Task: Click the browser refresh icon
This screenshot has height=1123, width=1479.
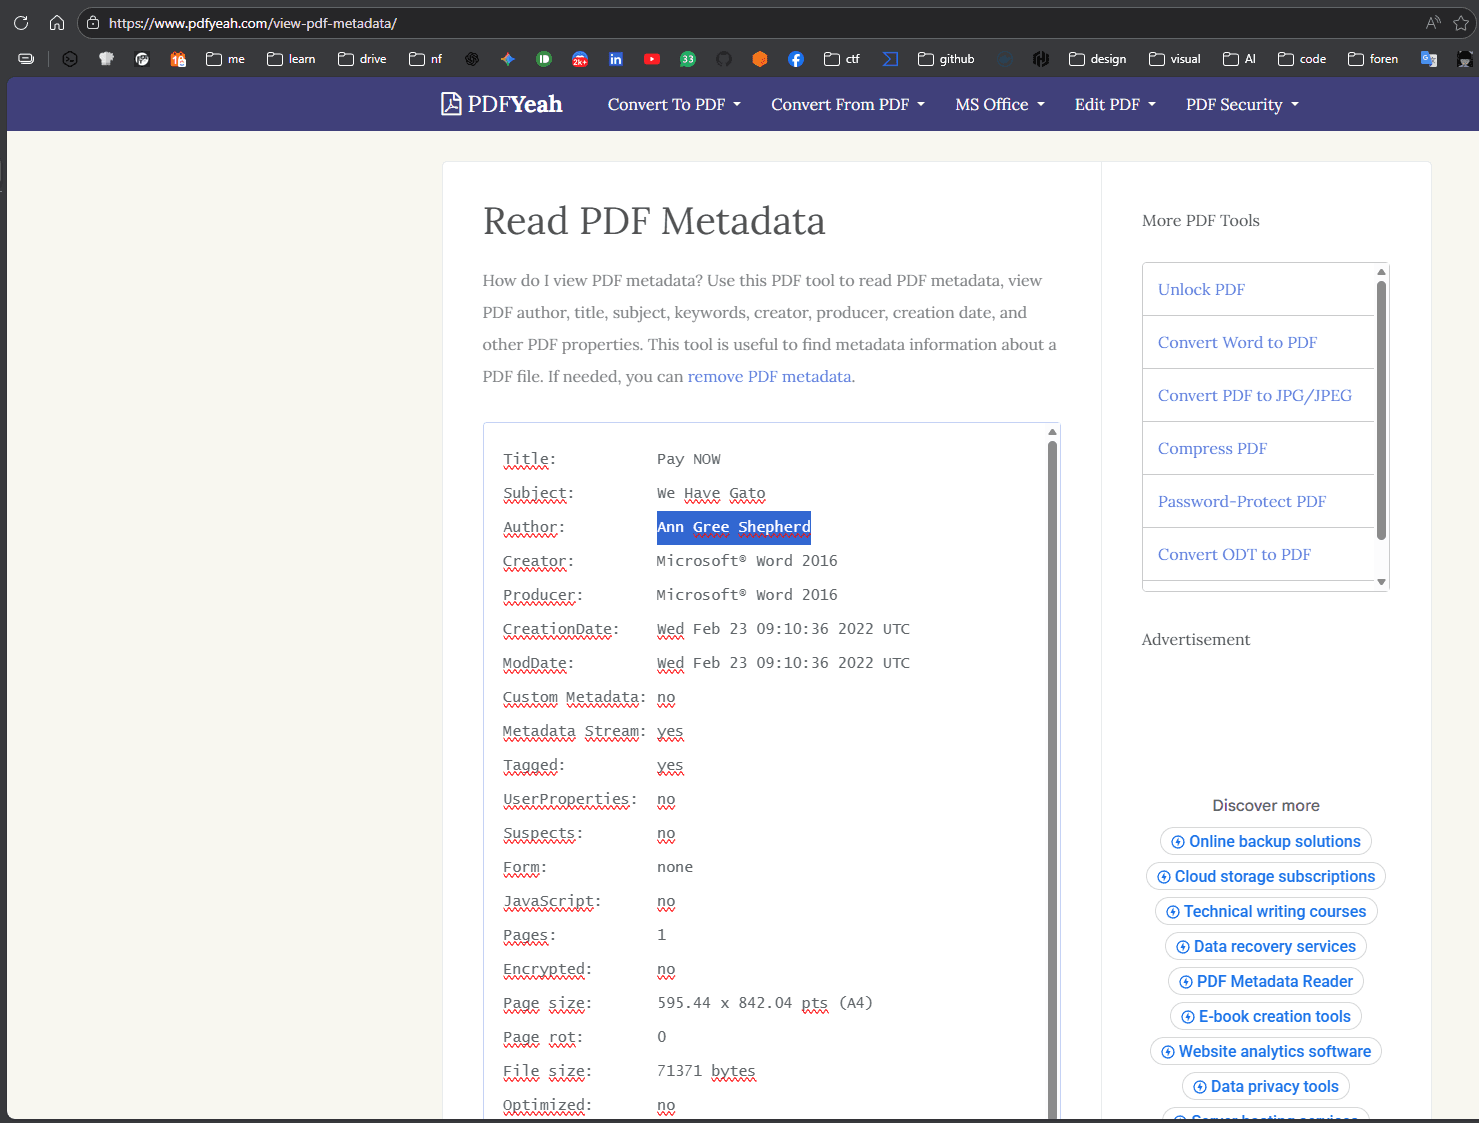Action: tap(21, 23)
